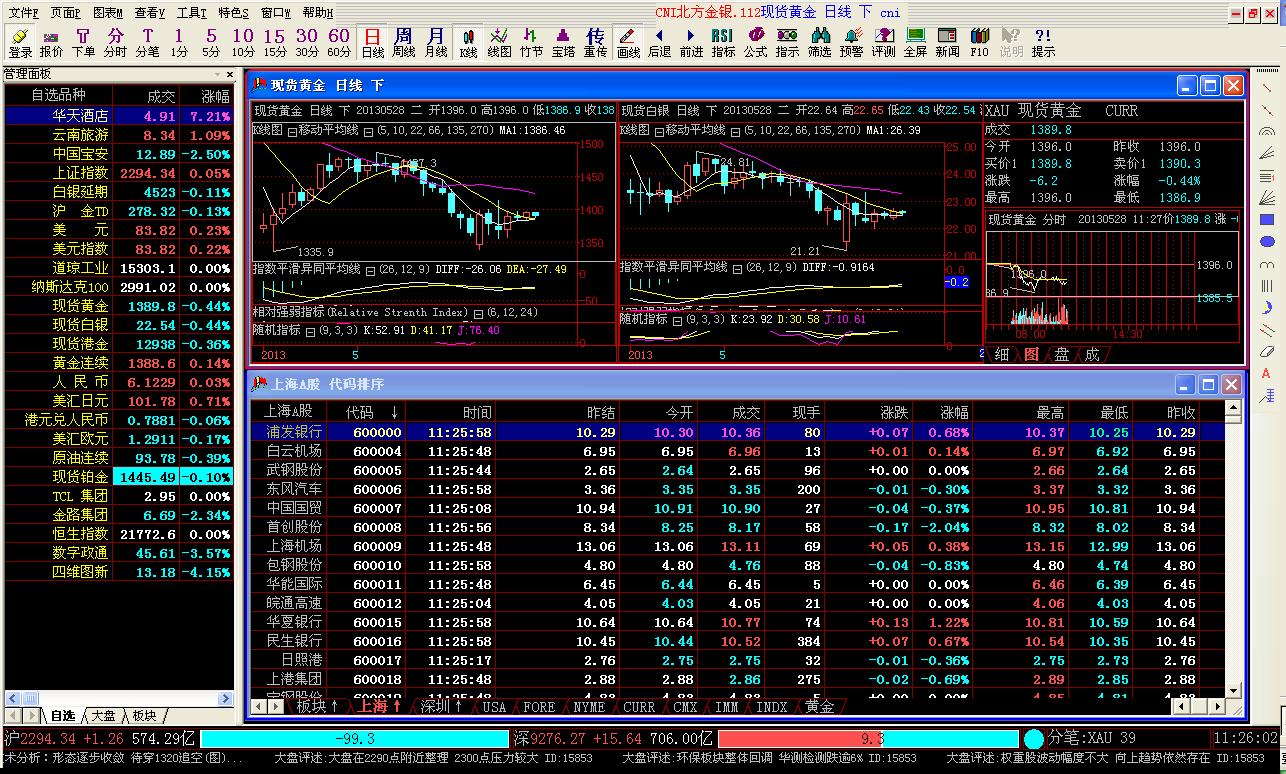Screen dimensions: 1286x774
Task: Switch to the 黄金 market tab
Action: (x=819, y=706)
